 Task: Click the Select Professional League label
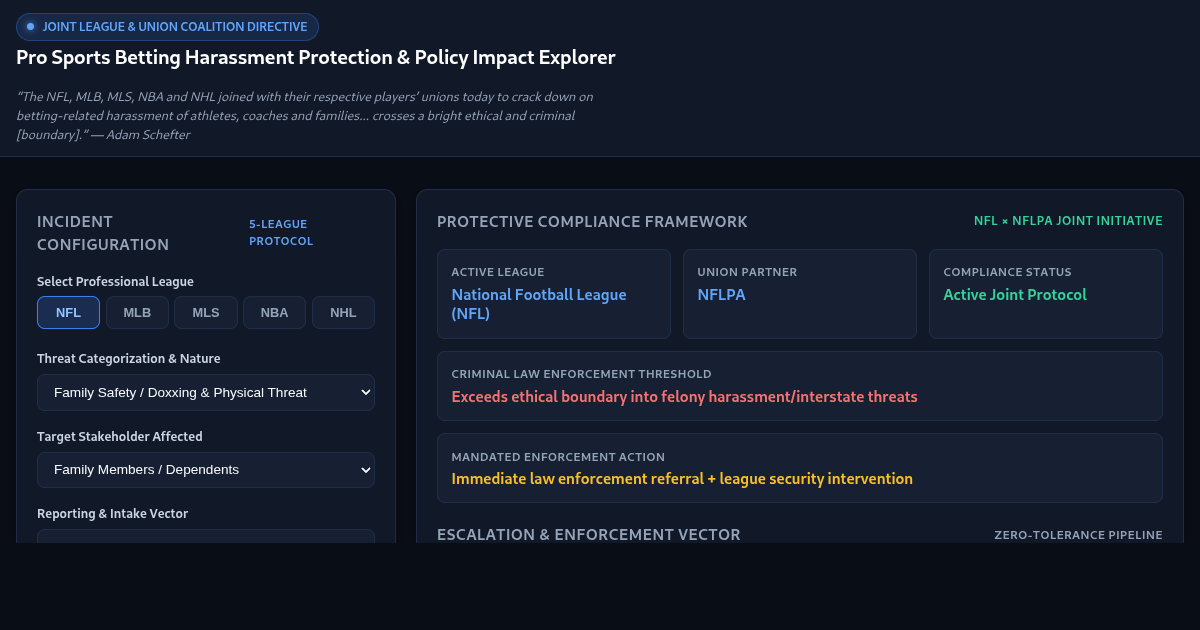(x=115, y=282)
